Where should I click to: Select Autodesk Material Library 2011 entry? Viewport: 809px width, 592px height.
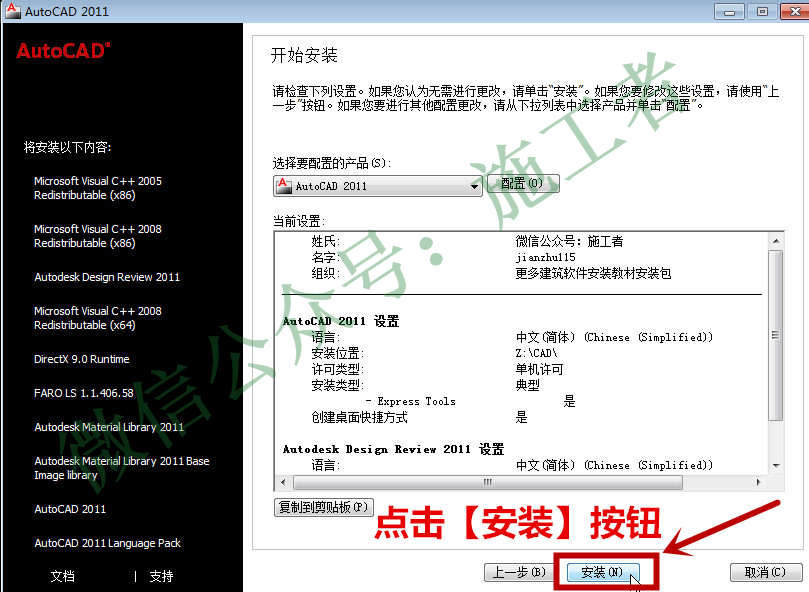(109, 427)
